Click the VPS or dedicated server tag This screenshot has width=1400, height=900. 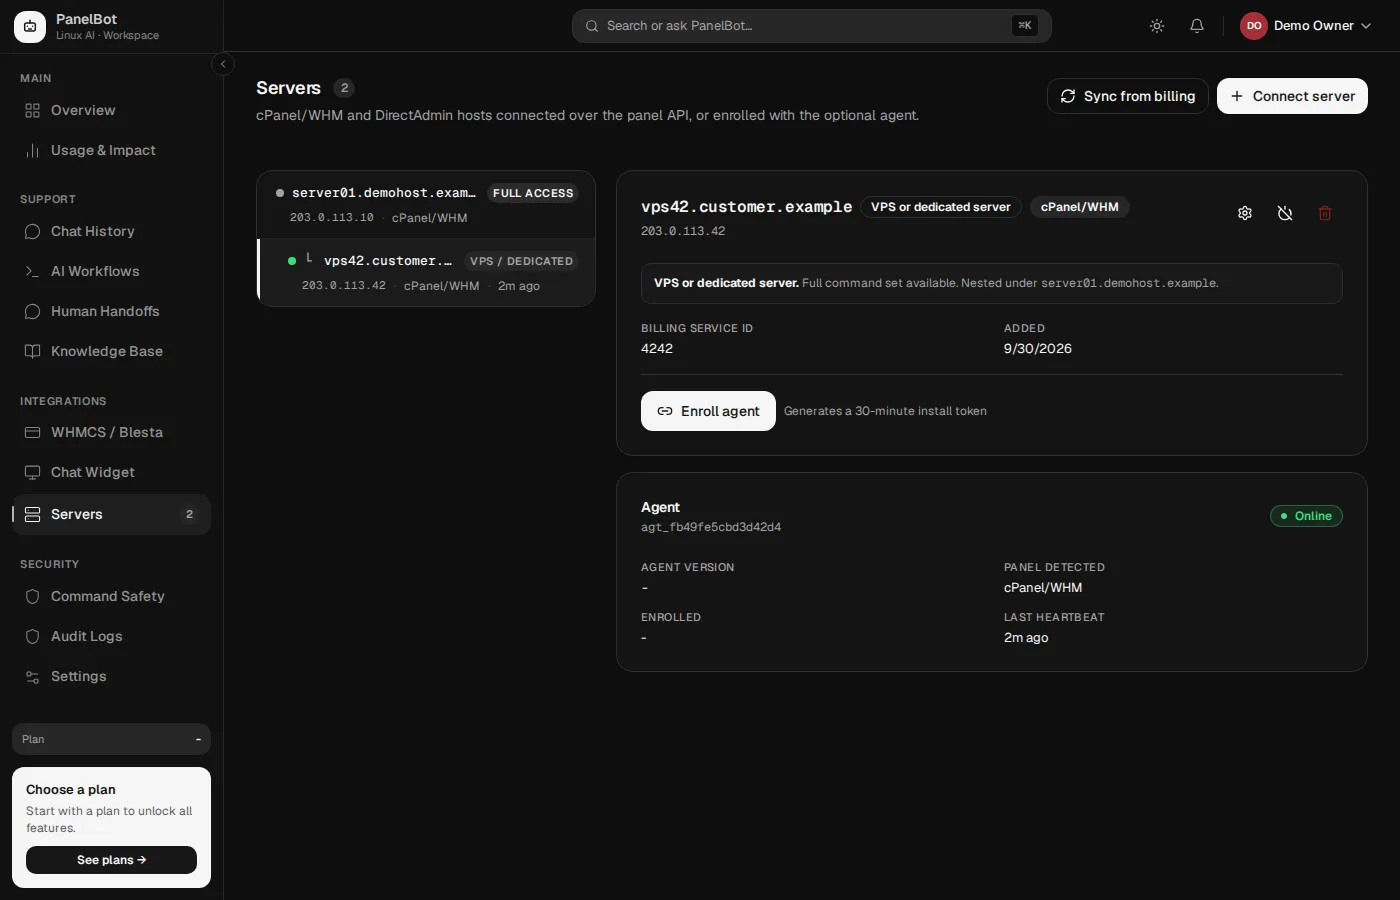pyautogui.click(x=941, y=207)
